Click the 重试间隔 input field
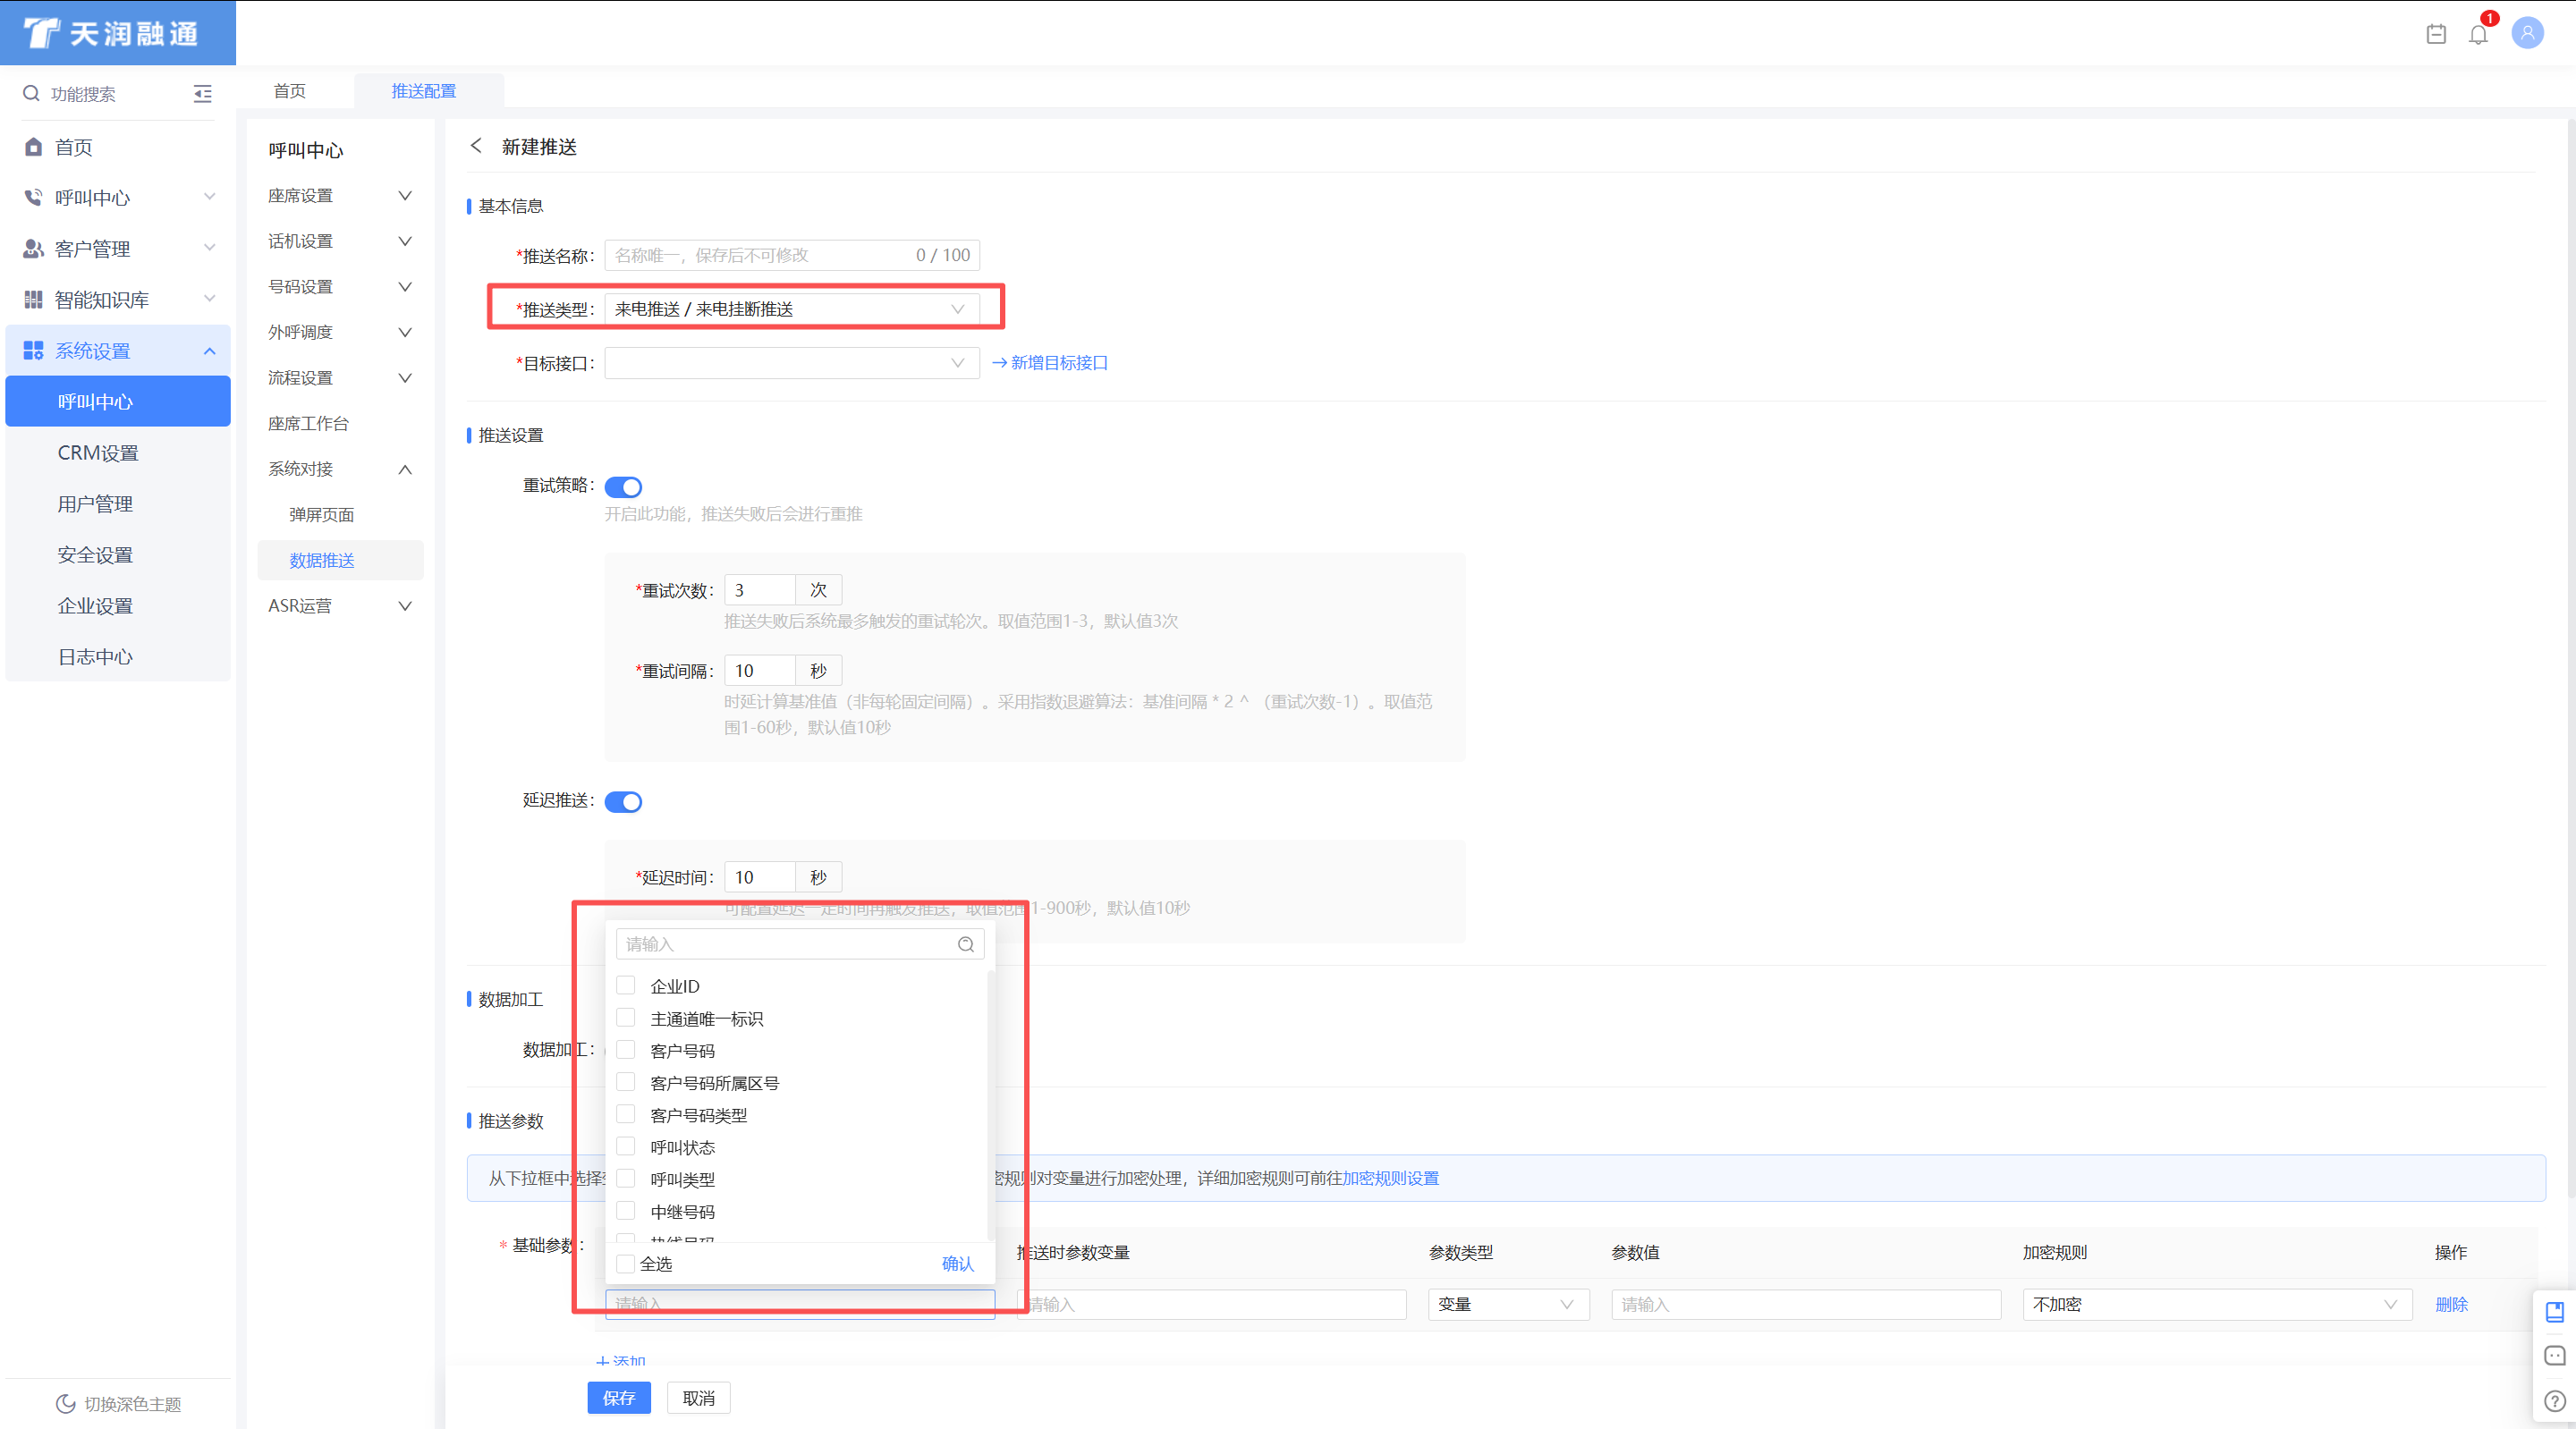Image resolution: width=2576 pixels, height=1429 pixels. (x=760, y=670)
